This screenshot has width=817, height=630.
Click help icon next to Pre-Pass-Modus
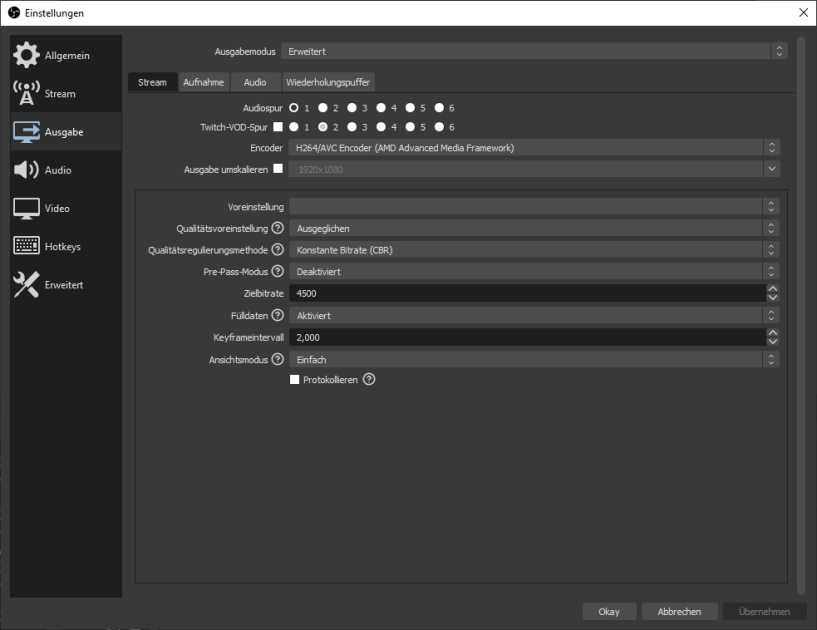coord(278,271)
